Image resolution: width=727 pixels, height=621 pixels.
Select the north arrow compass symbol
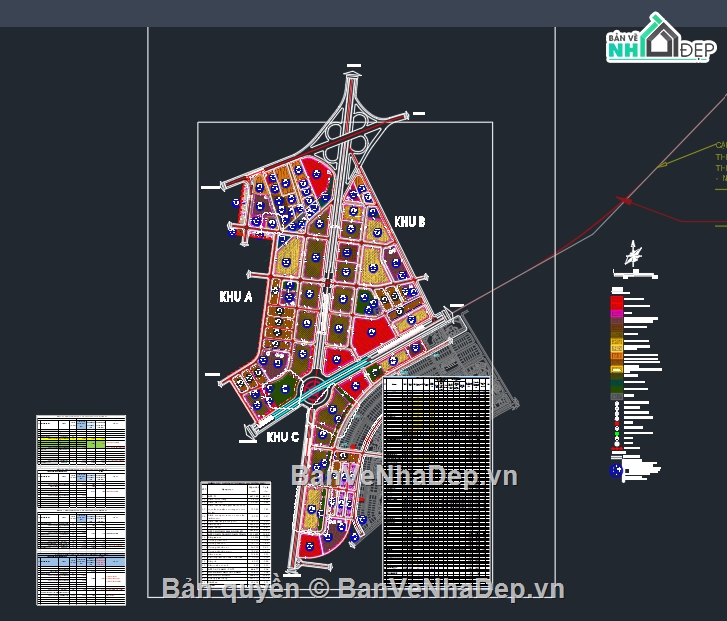click(x=633, y=254)
